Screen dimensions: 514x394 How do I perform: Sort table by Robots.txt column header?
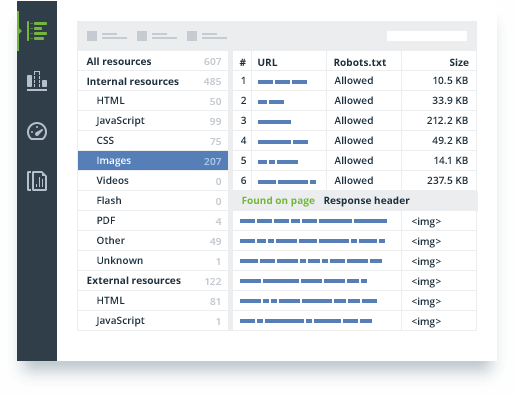[x=360, y=62]
